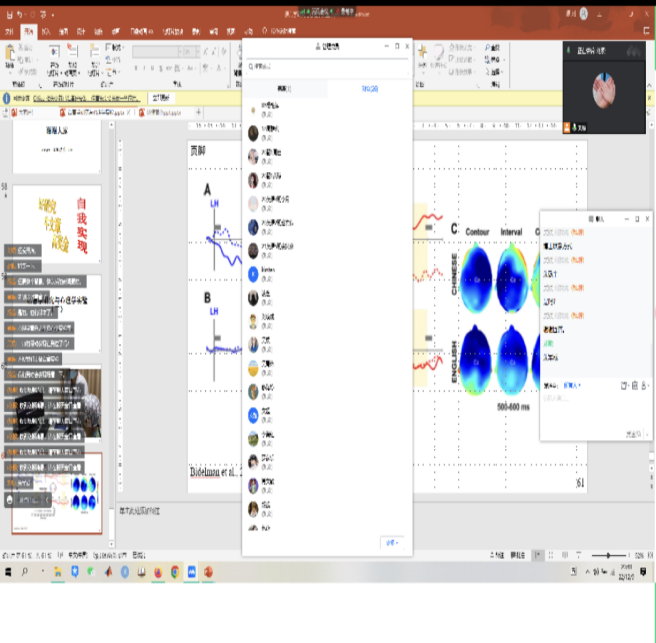The image size is (656, 643).
Task: Open Chrome from the taskbar
Action: pyautogui.click(x=175, y=572)
